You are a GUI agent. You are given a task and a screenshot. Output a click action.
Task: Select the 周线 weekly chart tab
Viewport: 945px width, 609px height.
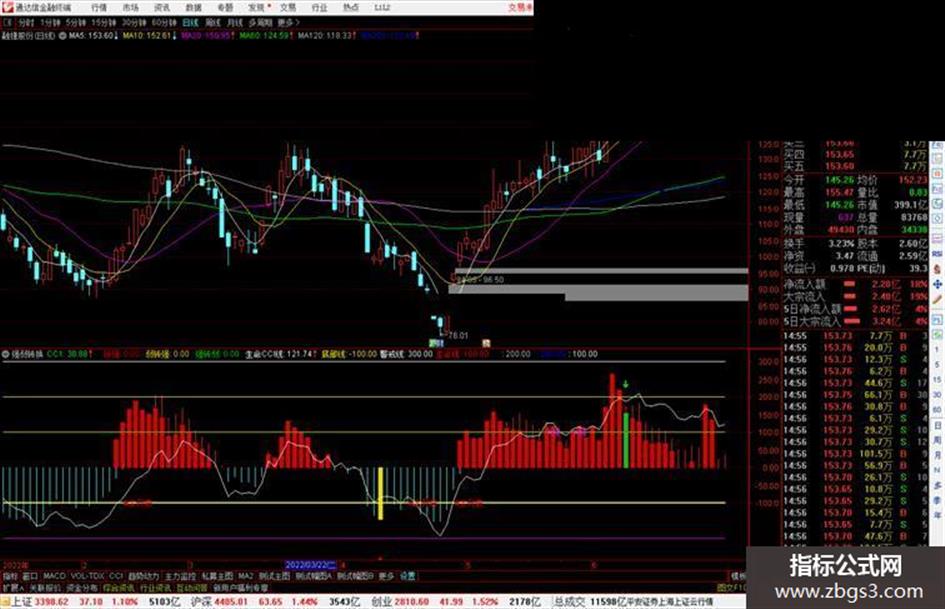click(x=213, y=22)
